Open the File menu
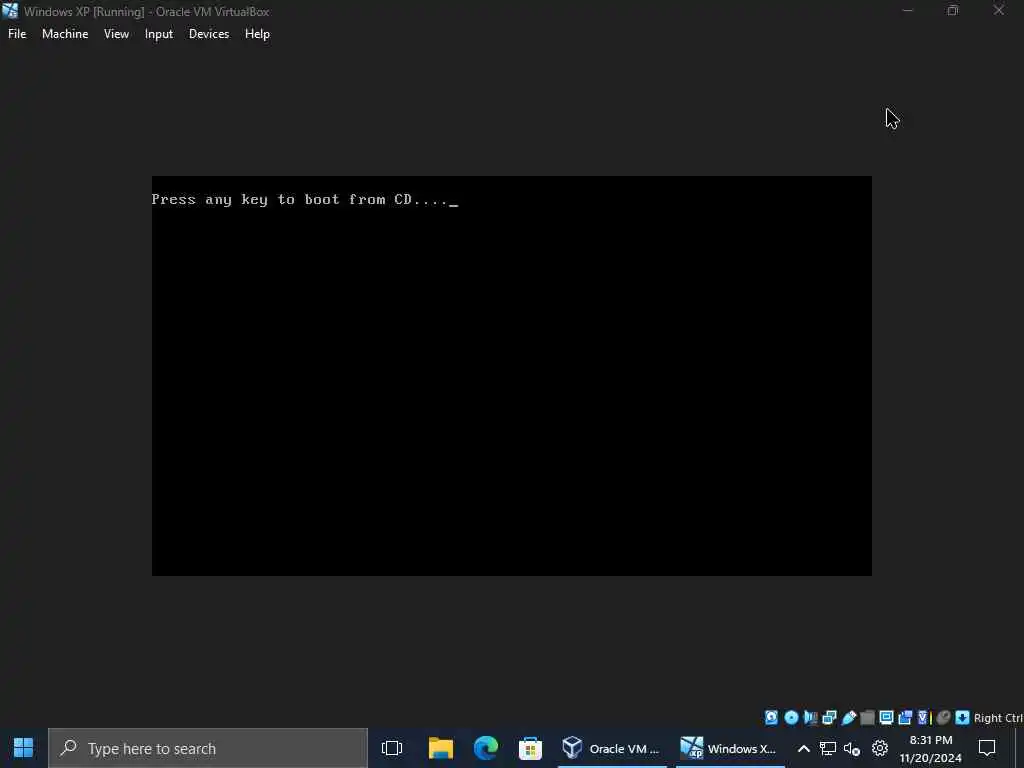1024x768 pixels. click(17, 34)
